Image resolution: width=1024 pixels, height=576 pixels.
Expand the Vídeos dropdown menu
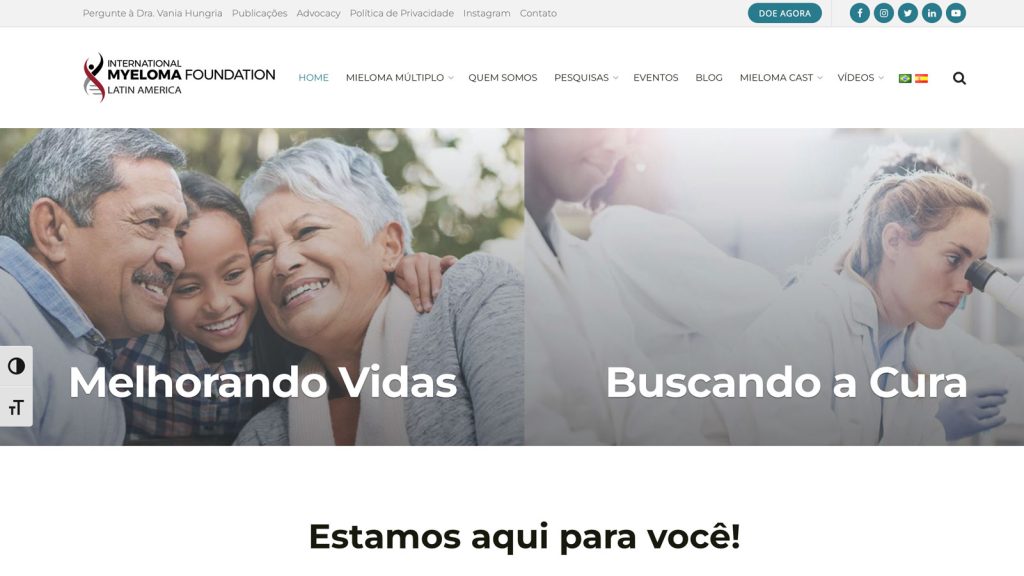coord(860,78)
